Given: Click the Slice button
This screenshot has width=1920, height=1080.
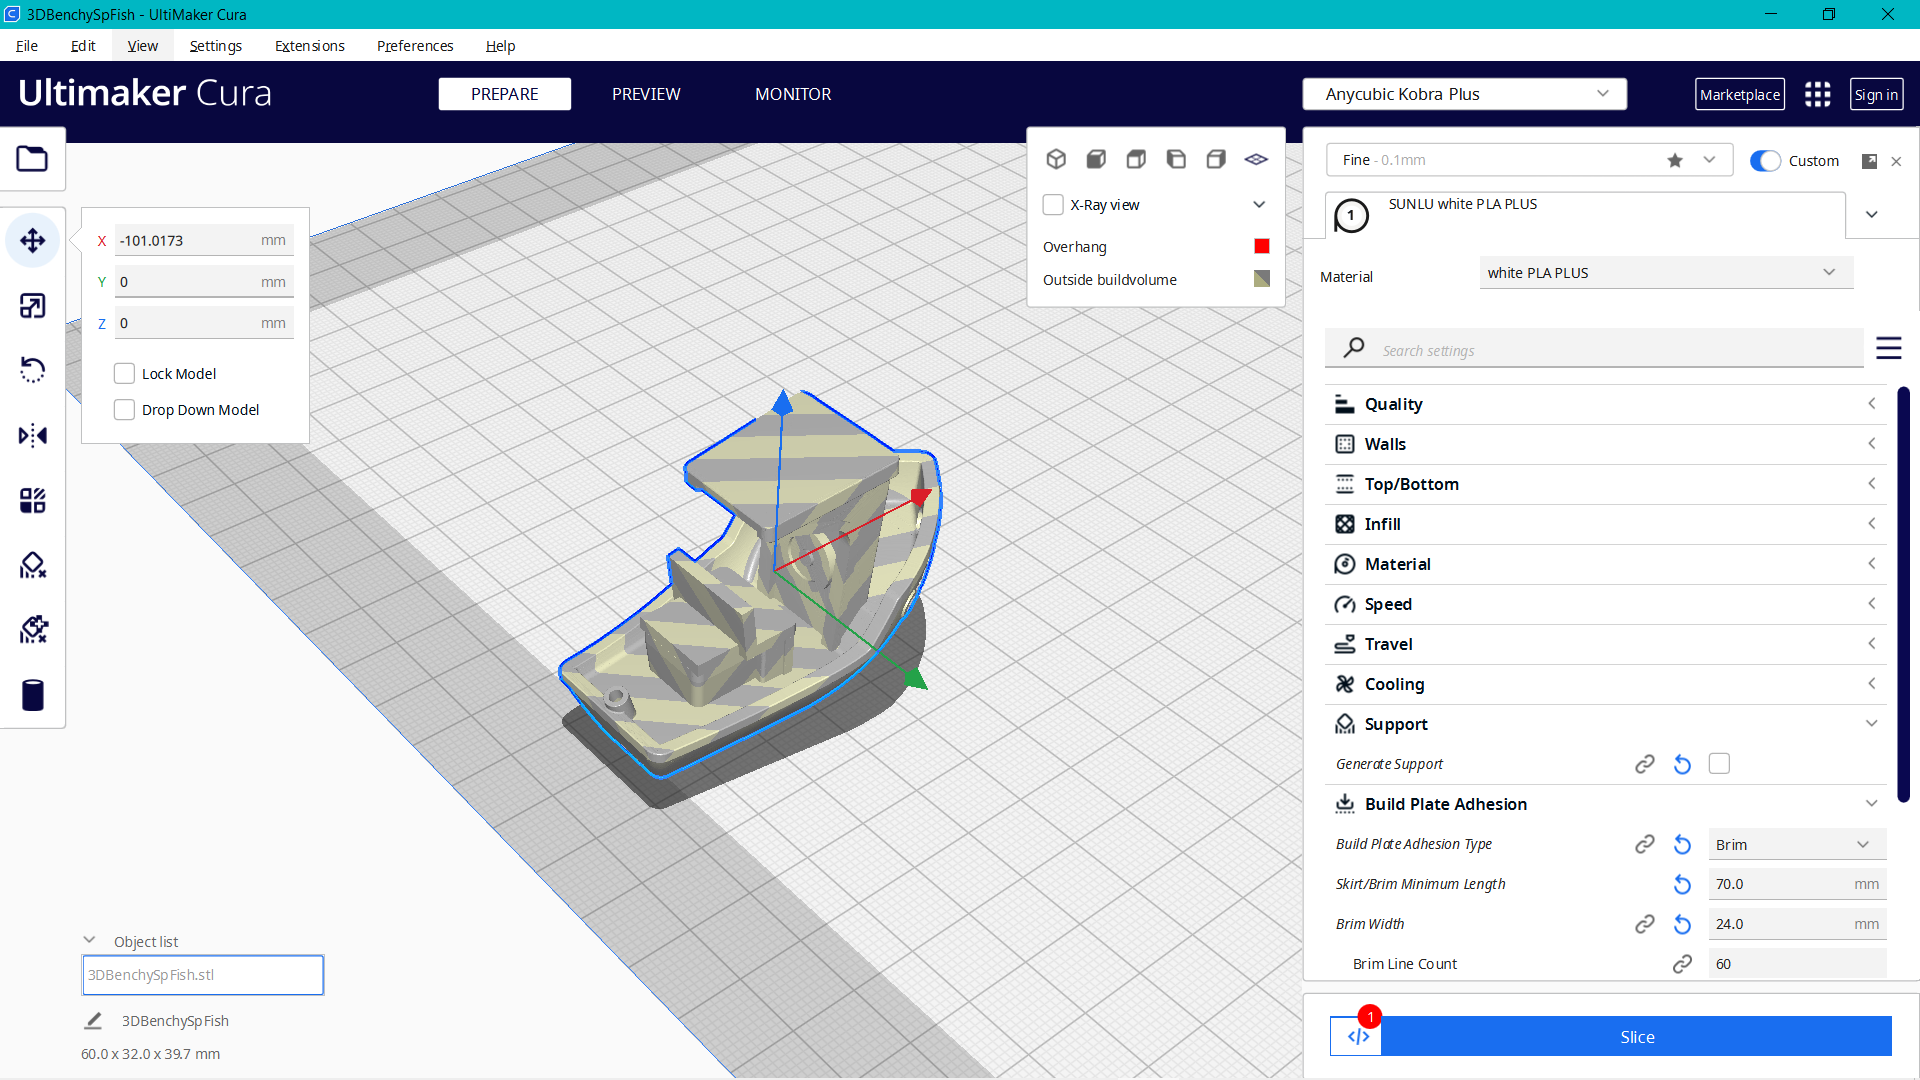Looking at the screenshot, I should pos(1636,1037).
